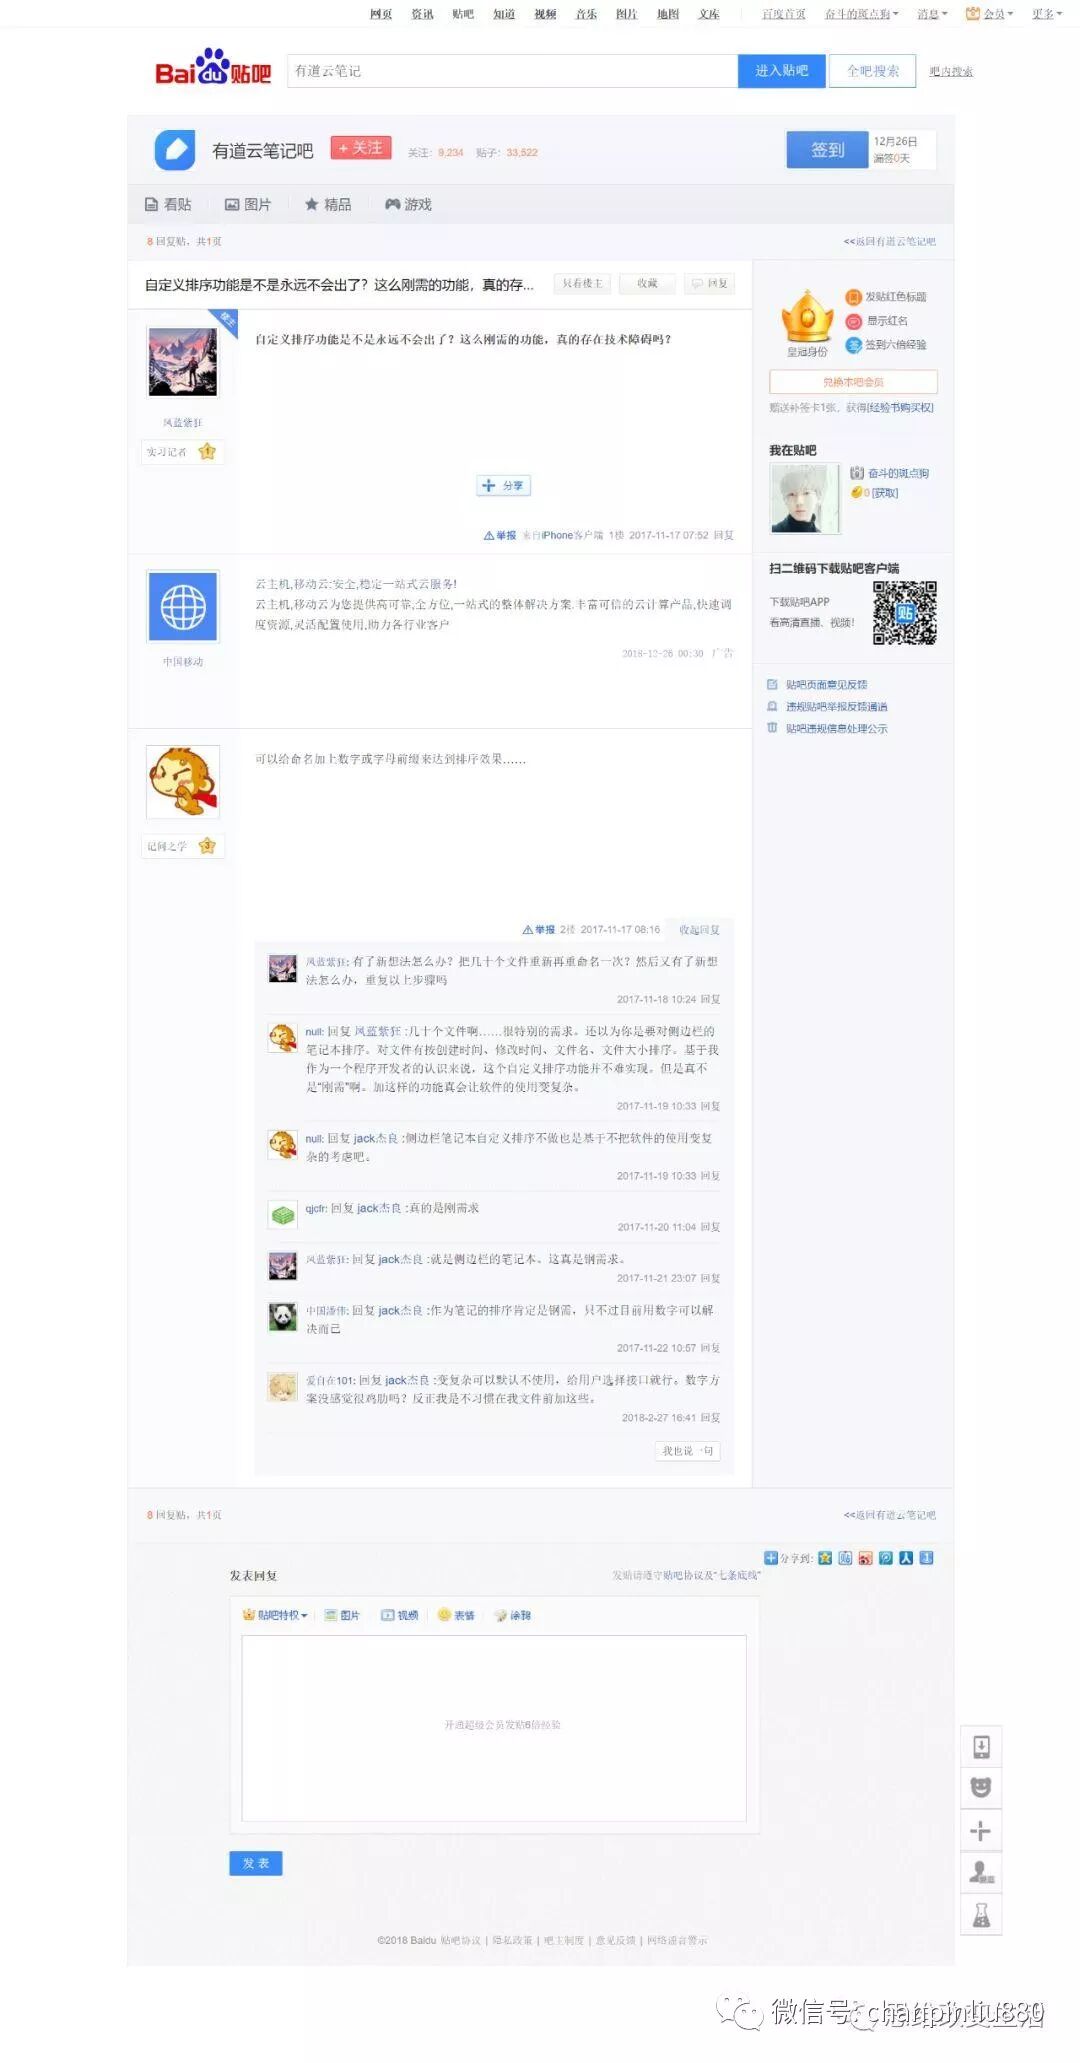Click the 全吧搜索 button
1080x2063 pixels.
(873, 71)
